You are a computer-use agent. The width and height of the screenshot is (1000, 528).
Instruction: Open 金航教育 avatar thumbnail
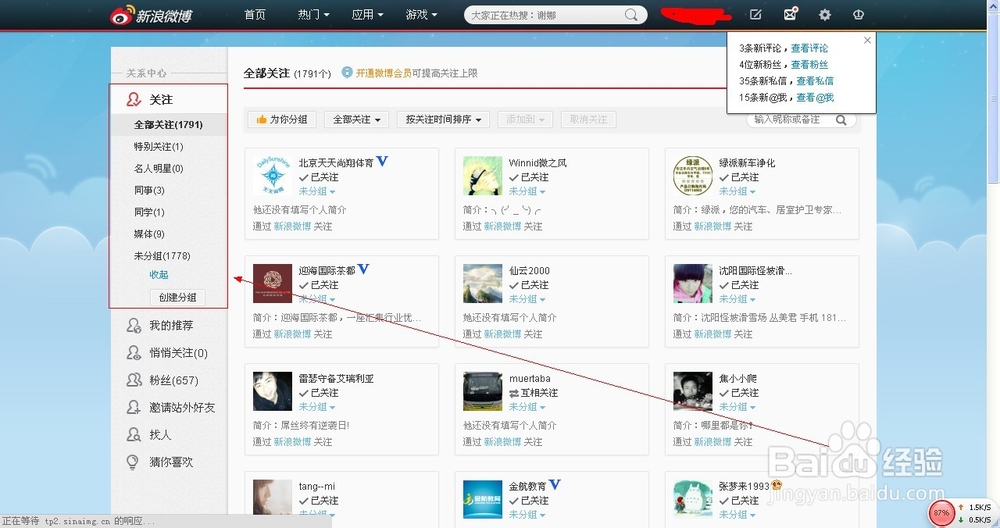482,499
